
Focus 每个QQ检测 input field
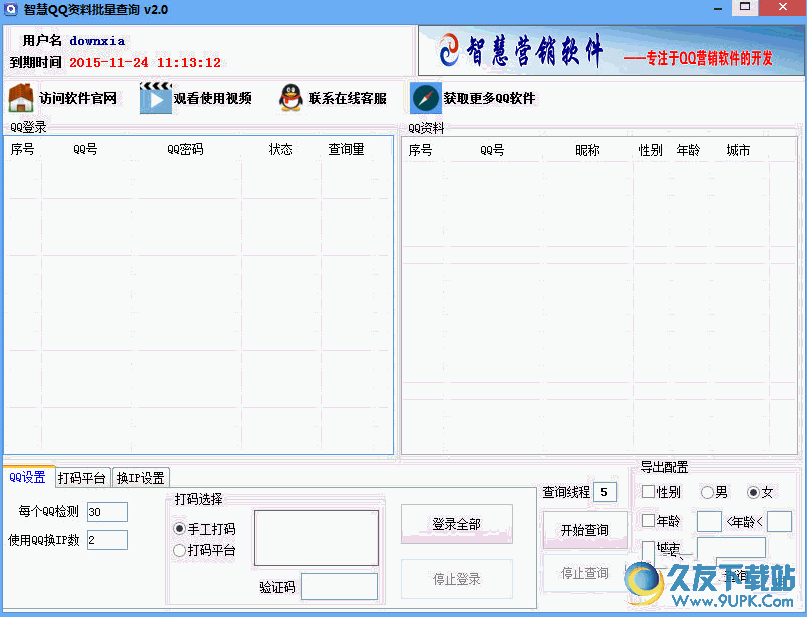pos(107,512)
